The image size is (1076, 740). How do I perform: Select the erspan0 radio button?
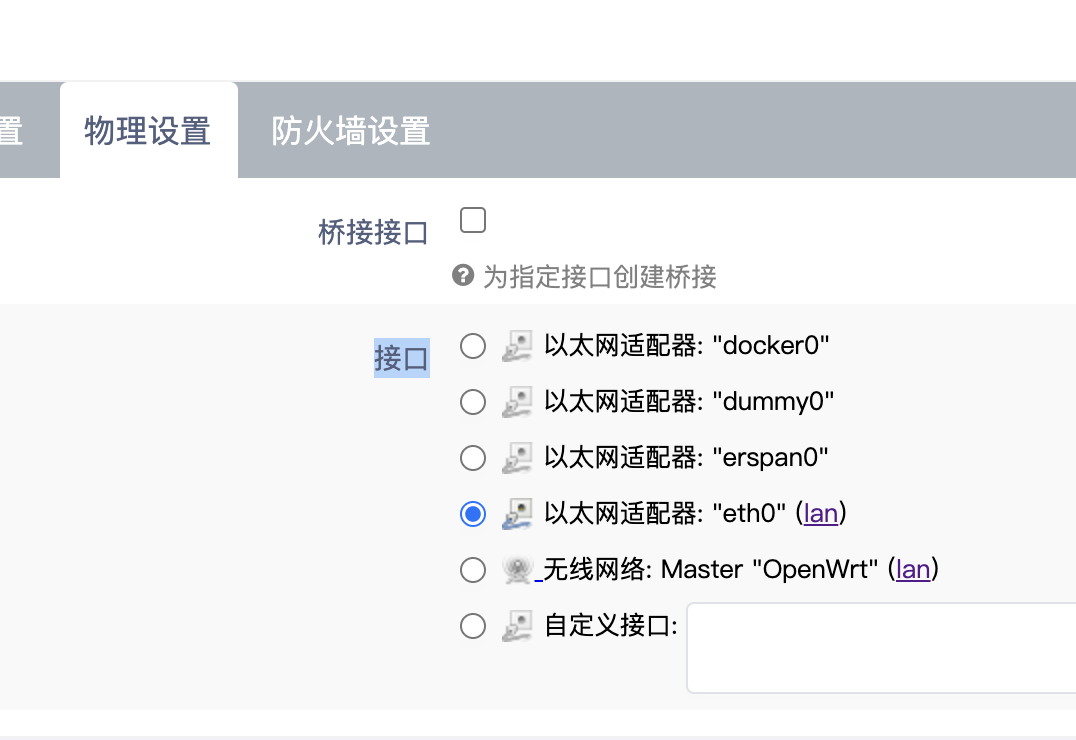(473, 458)
